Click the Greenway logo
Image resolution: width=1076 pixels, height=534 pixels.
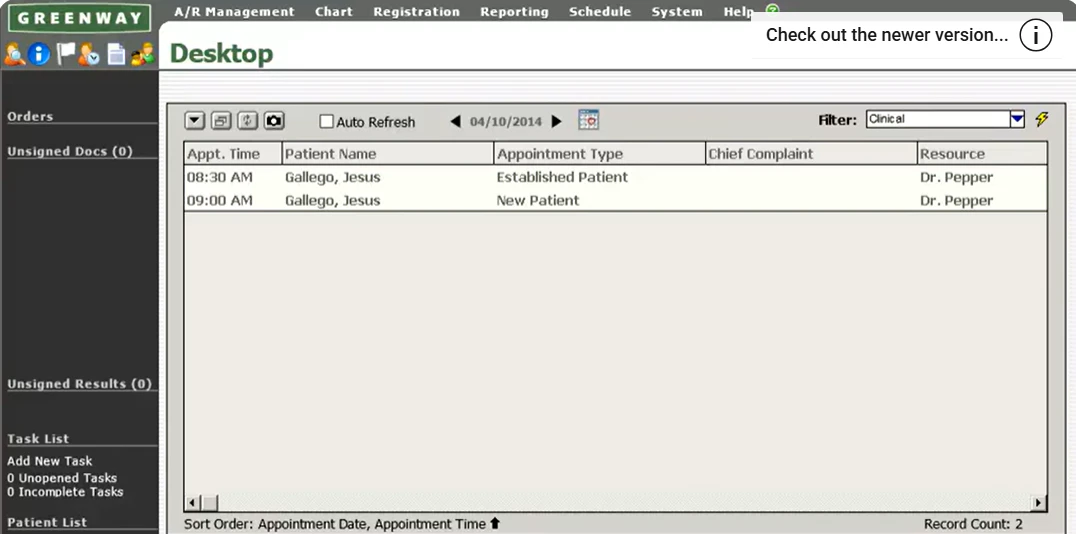click(80, 19)
